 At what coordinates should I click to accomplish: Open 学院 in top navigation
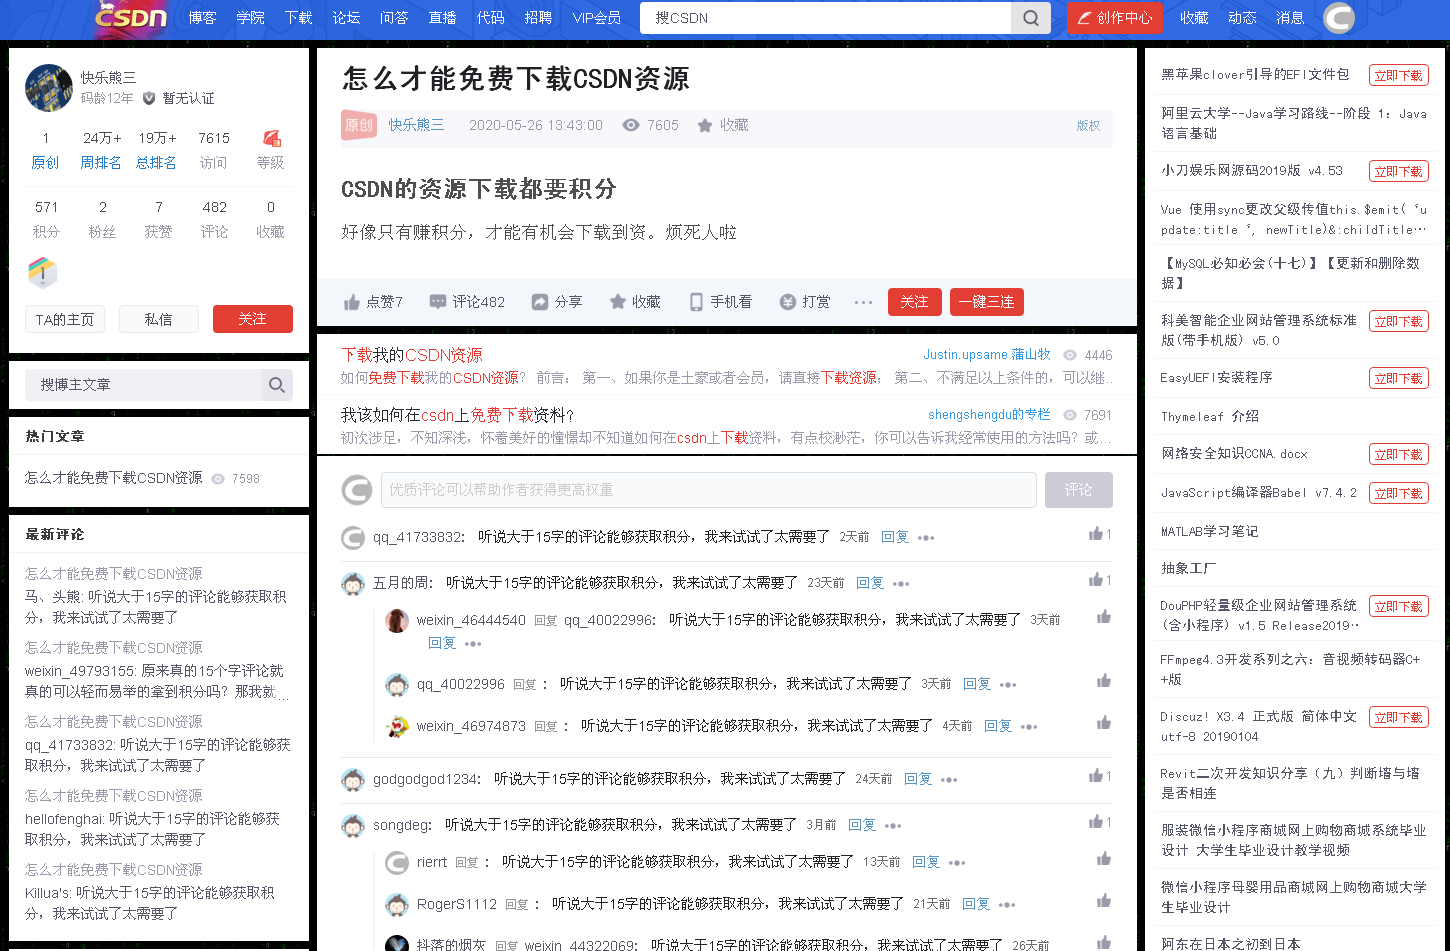(x=250, y=17)
